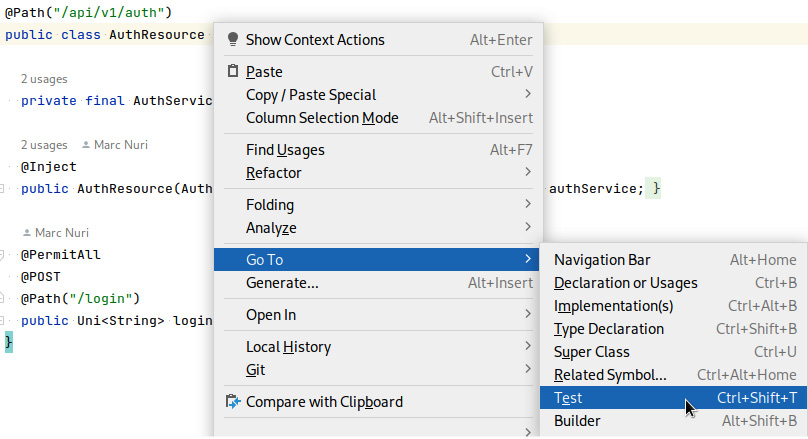Image resolution: width=808 pixels, height=439 pixels.
Task: Expand the Open In submenu arrow
Action: point(528,313)
